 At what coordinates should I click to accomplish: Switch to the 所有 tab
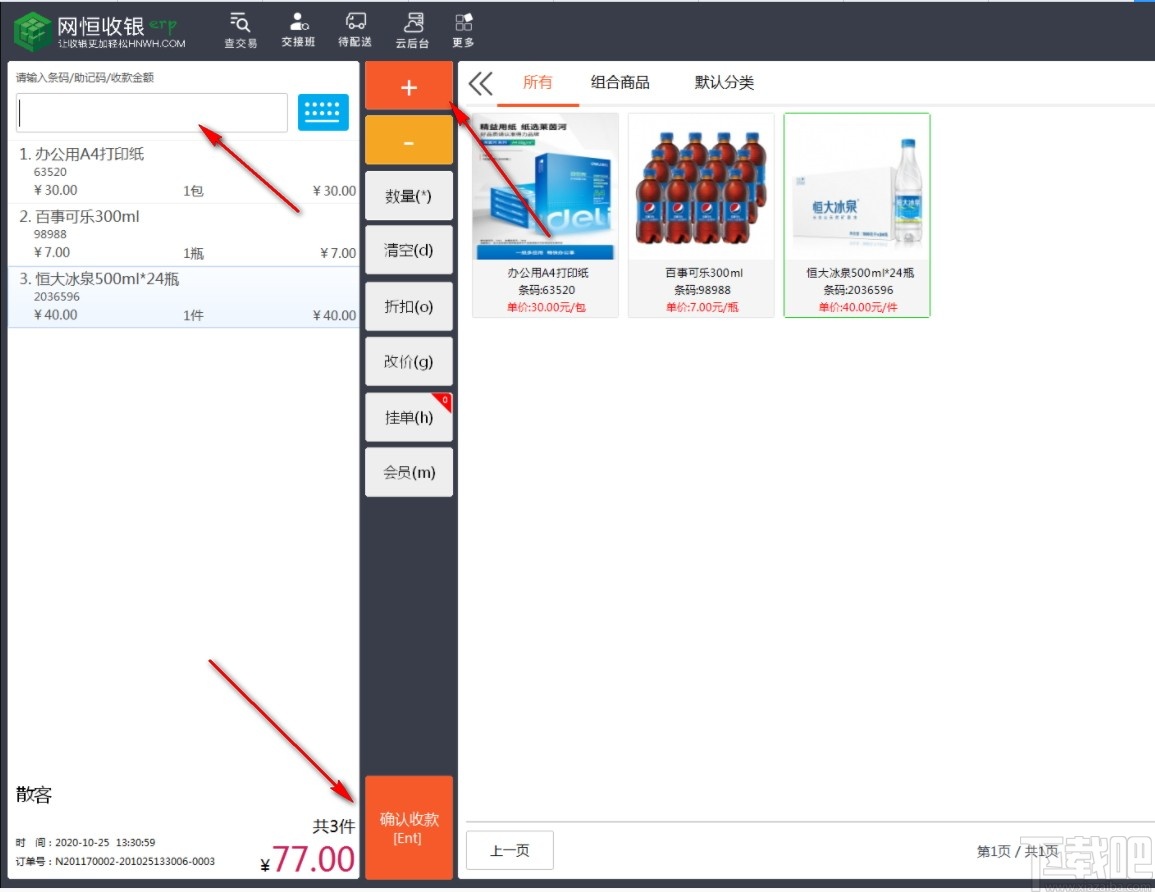click(538, 82)
